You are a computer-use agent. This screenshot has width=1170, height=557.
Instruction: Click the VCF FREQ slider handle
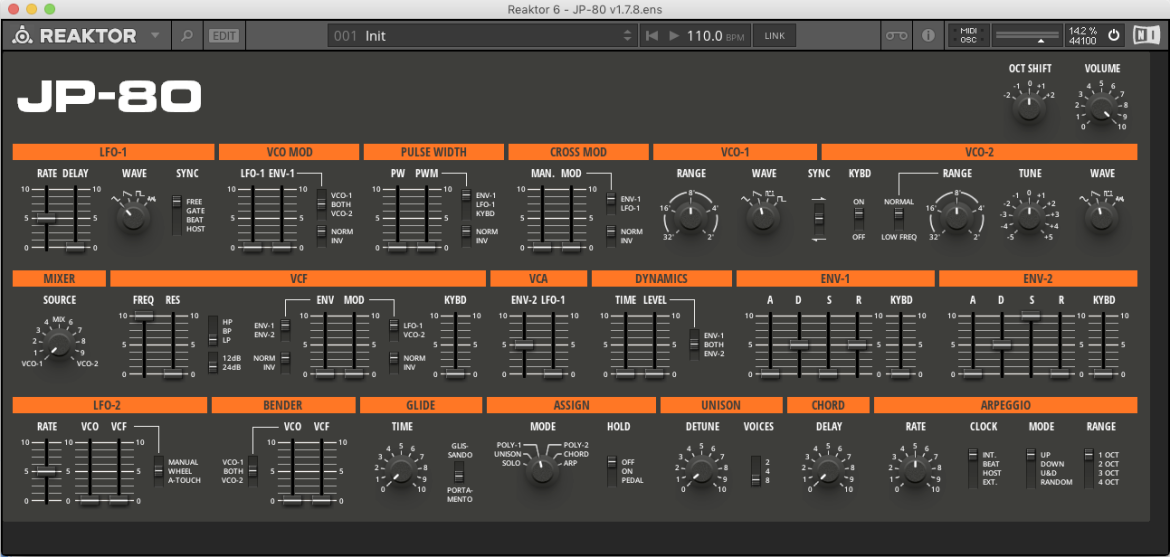[x=143, y=317]
